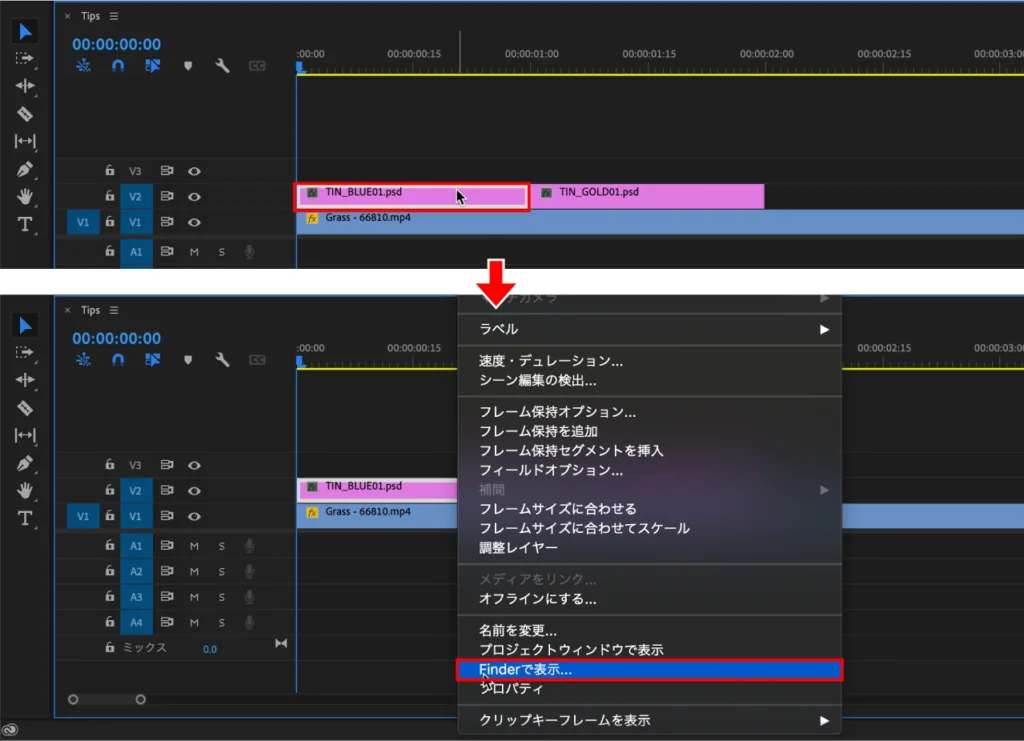Select the Razor tool in lower timeline
The width and height of the screenshot is (1024, 741).
coord(25,408)
